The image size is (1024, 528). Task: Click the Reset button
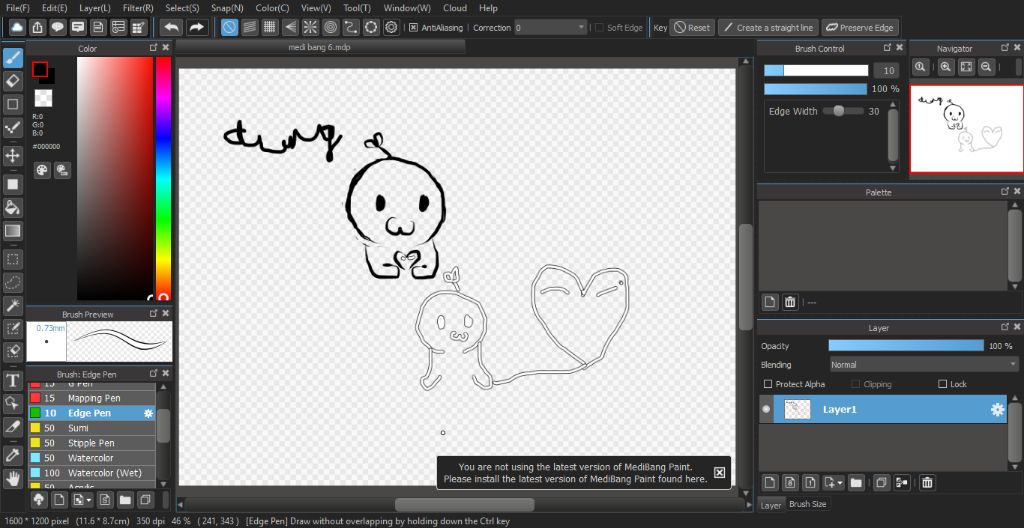click(692, 27)
